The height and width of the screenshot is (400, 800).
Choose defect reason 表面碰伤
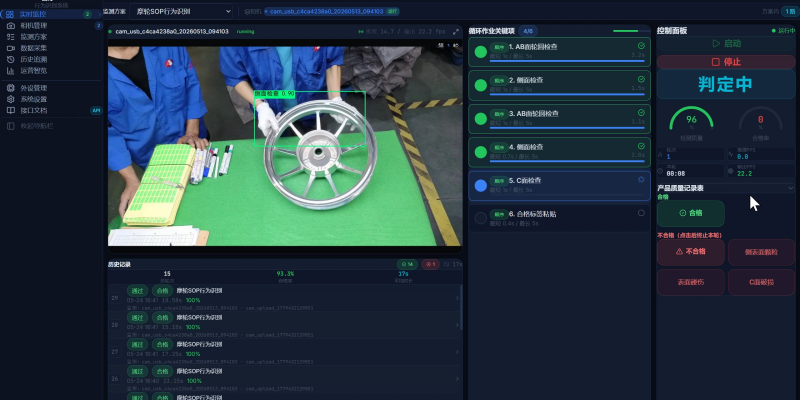point(691,282)
